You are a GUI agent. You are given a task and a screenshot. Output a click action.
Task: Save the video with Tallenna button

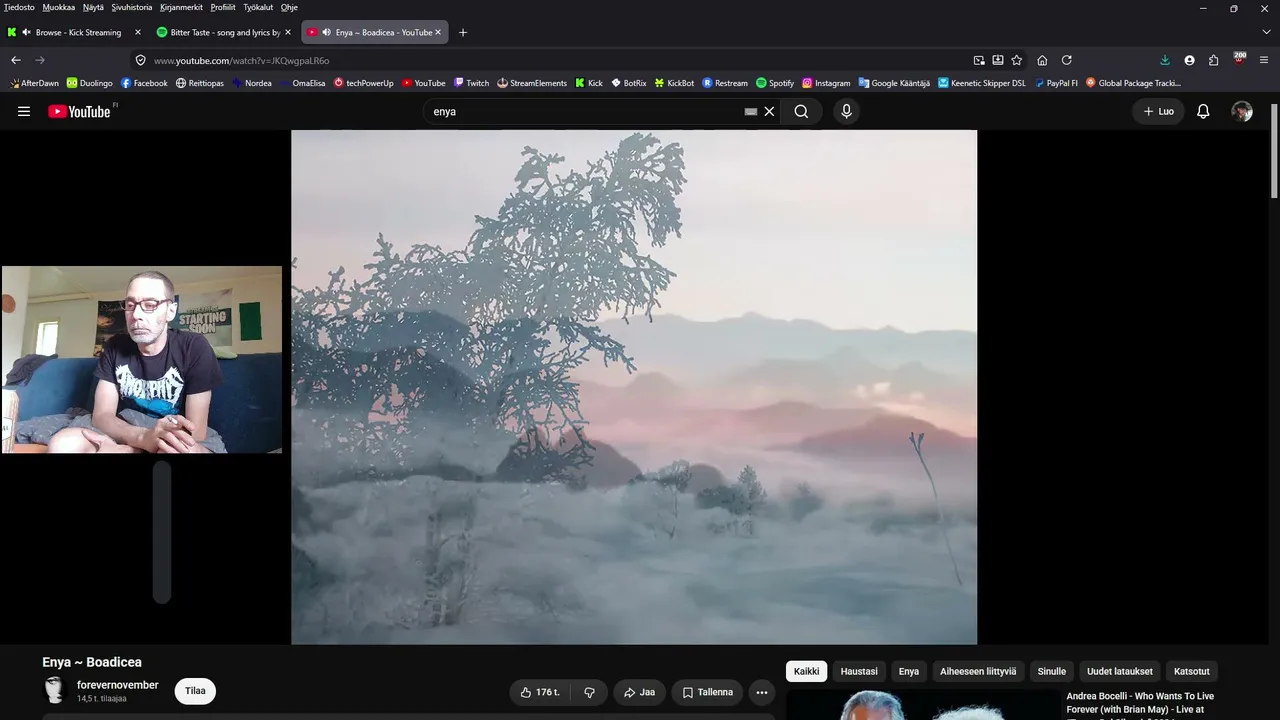[x=707, y=692]
